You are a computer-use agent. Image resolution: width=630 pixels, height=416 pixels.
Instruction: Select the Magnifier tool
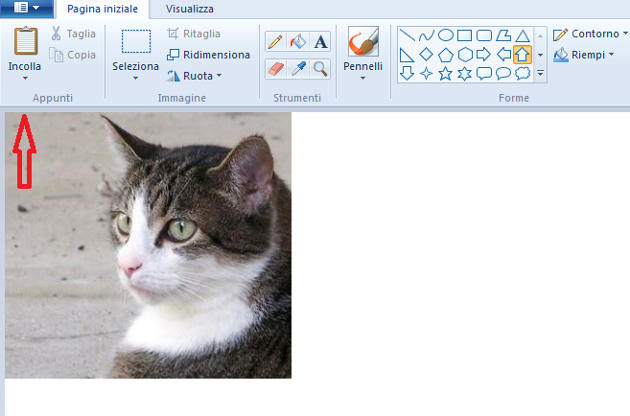tap(320, 69)
